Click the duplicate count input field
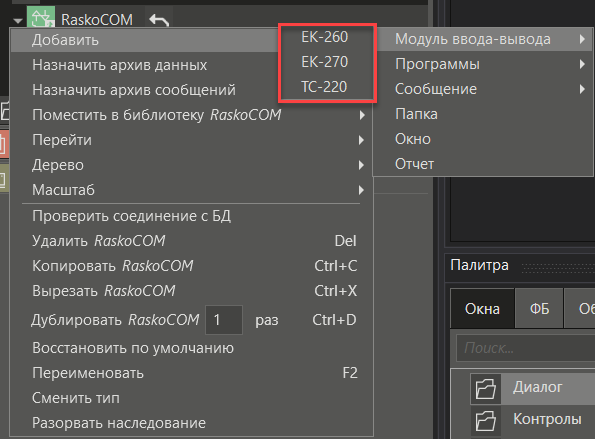Image resolution: width=595 pixels, height=439 pixels. click(x=224, y=320)
